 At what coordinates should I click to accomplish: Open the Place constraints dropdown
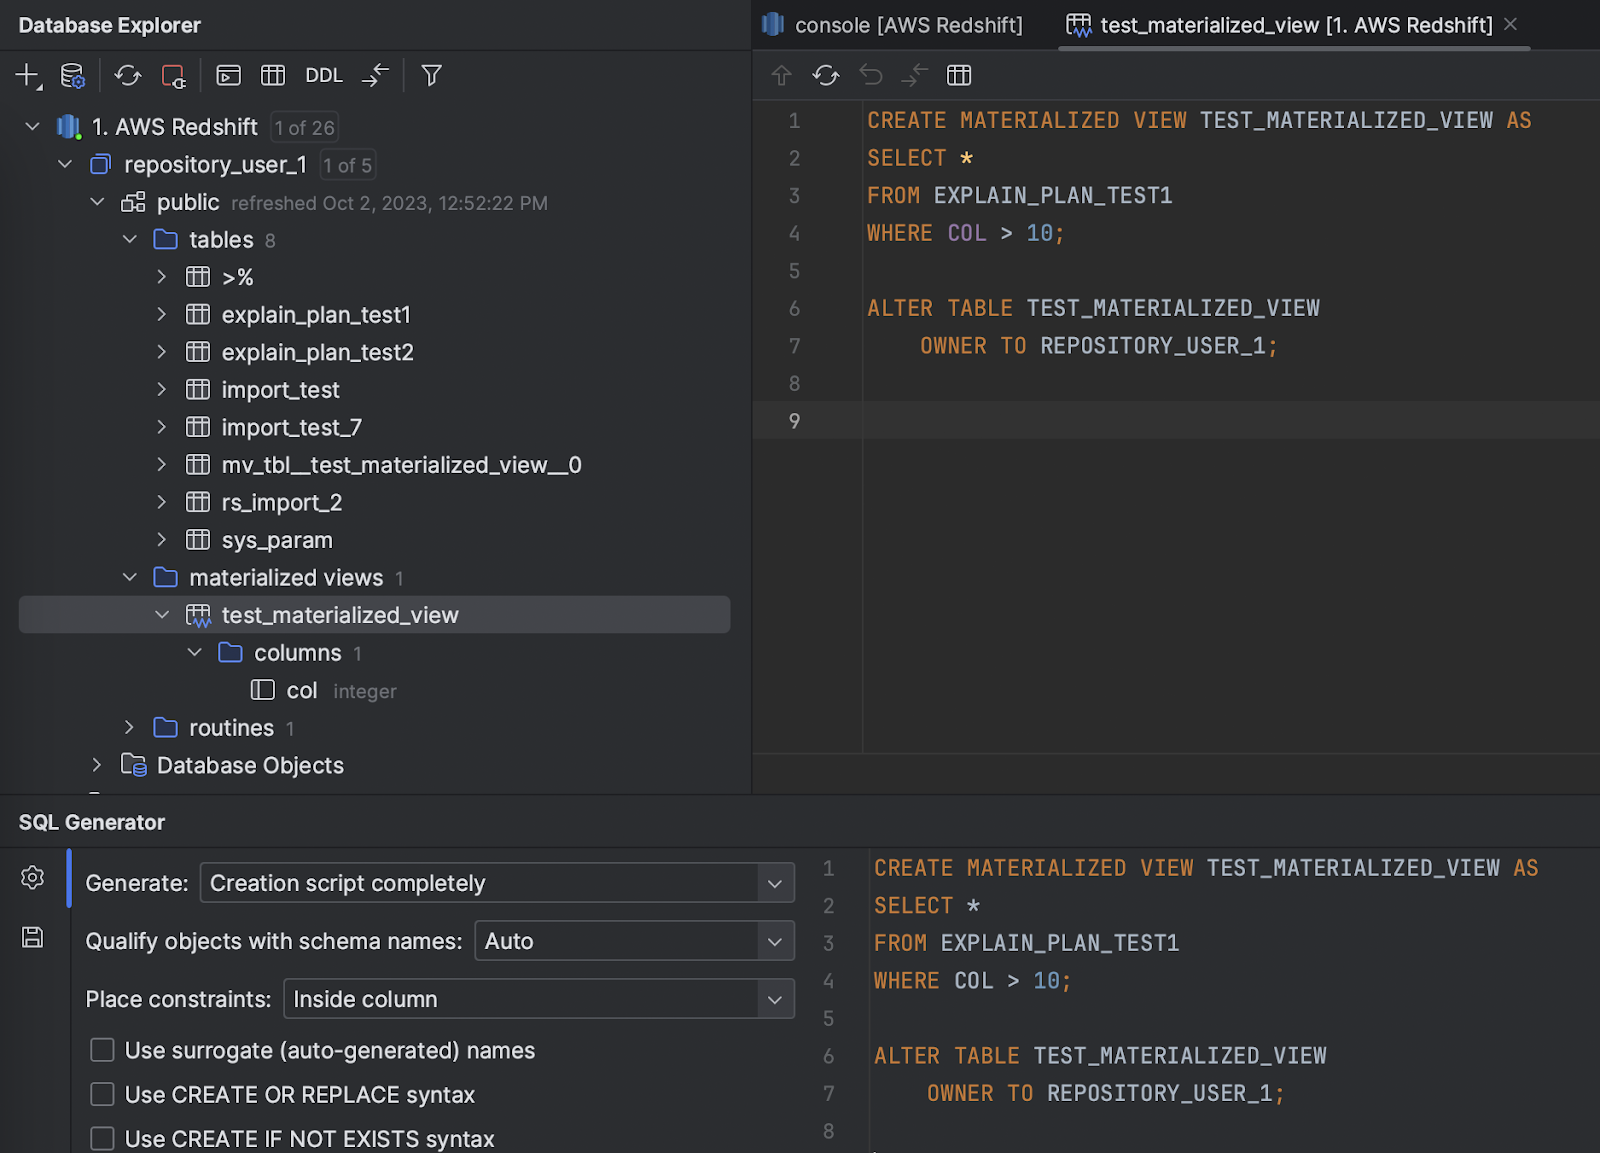click(539, 998)
